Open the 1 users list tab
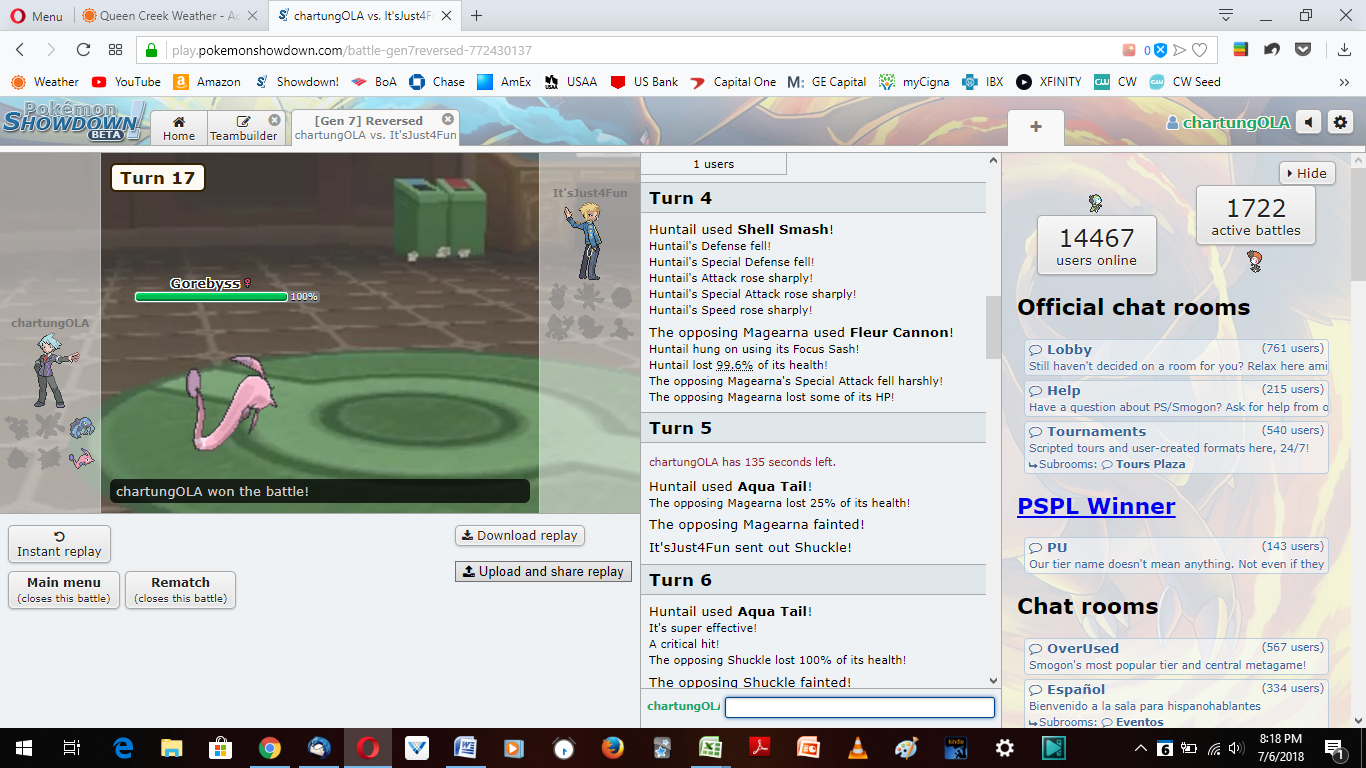1366x768 pixels. coord(714,164)
